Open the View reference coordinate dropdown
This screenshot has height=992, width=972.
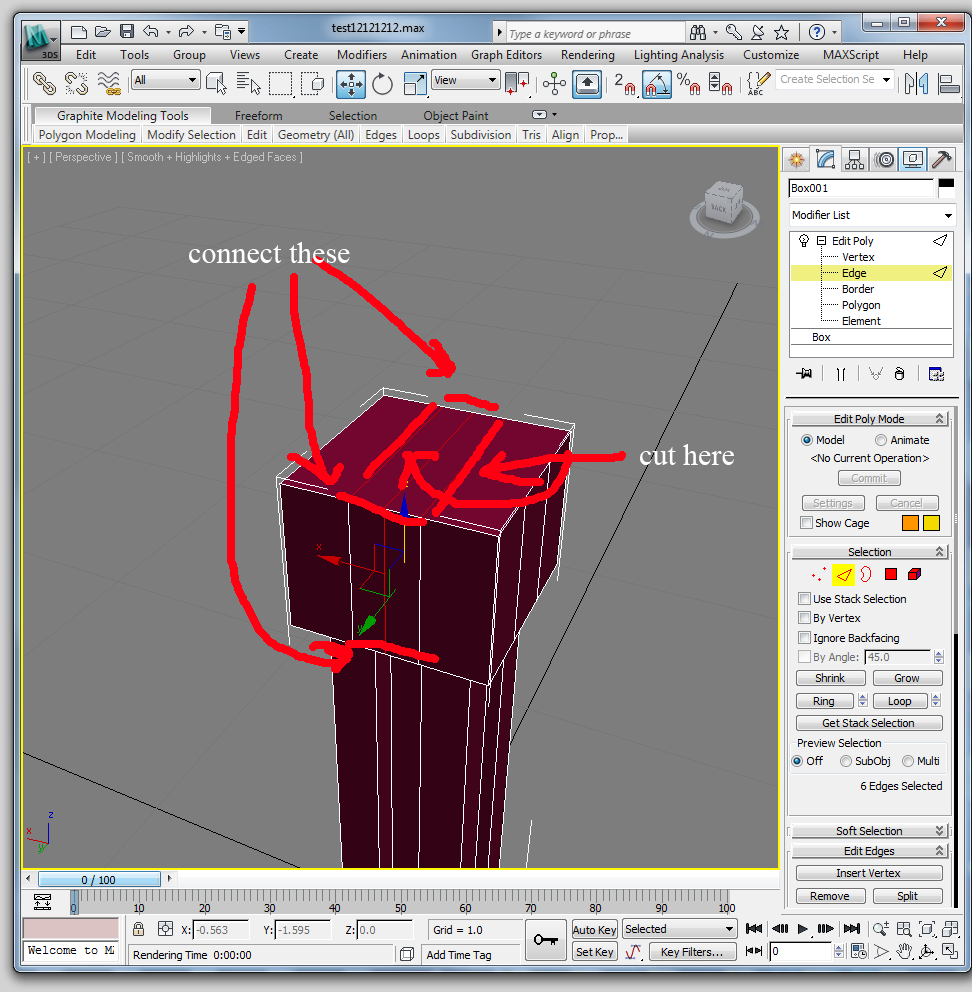465,81
